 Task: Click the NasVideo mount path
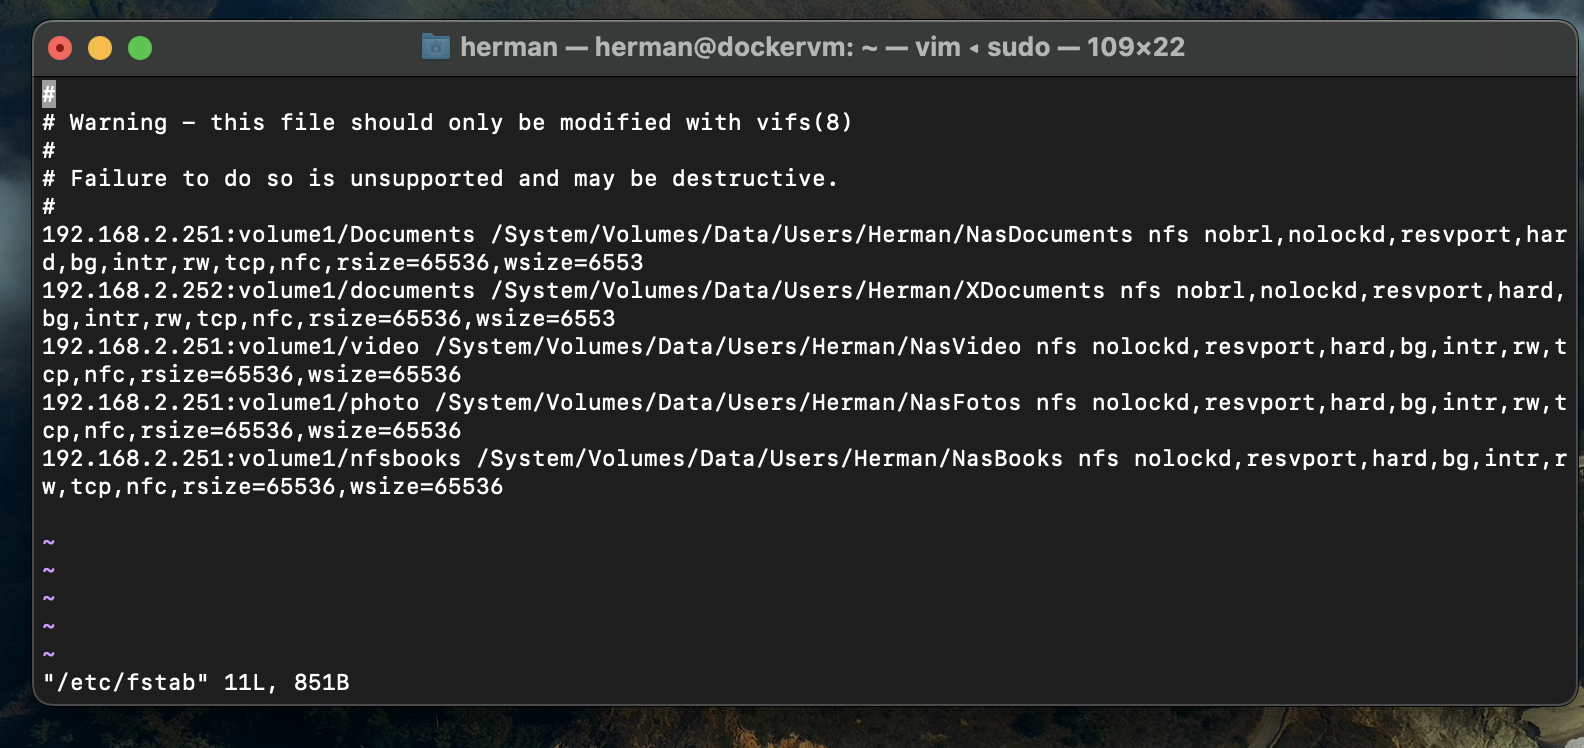727,346
